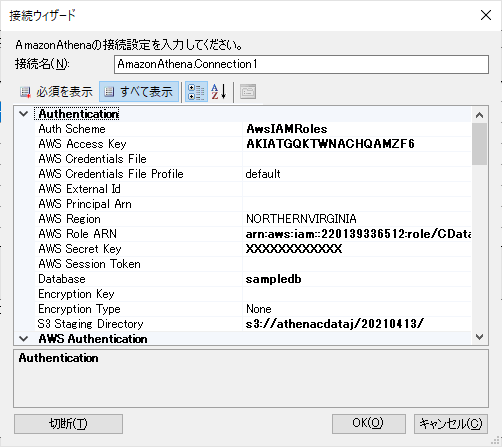Click the AWS Authentication category header text

(x=93, y=339)
